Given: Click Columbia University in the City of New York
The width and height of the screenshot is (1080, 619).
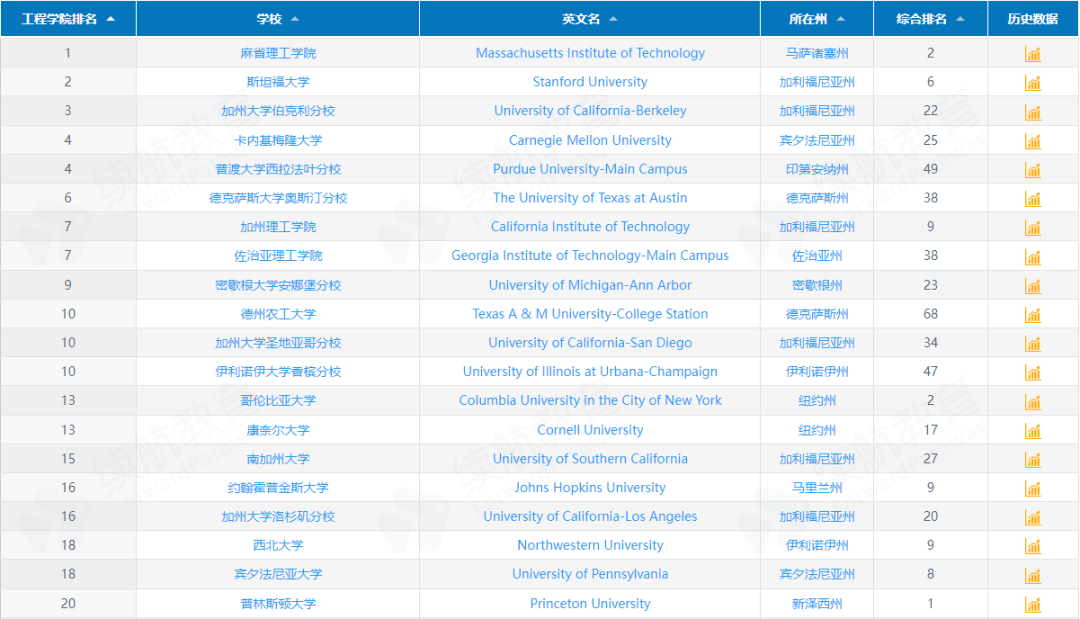Looking at the screenshot, I should [590, 401].
